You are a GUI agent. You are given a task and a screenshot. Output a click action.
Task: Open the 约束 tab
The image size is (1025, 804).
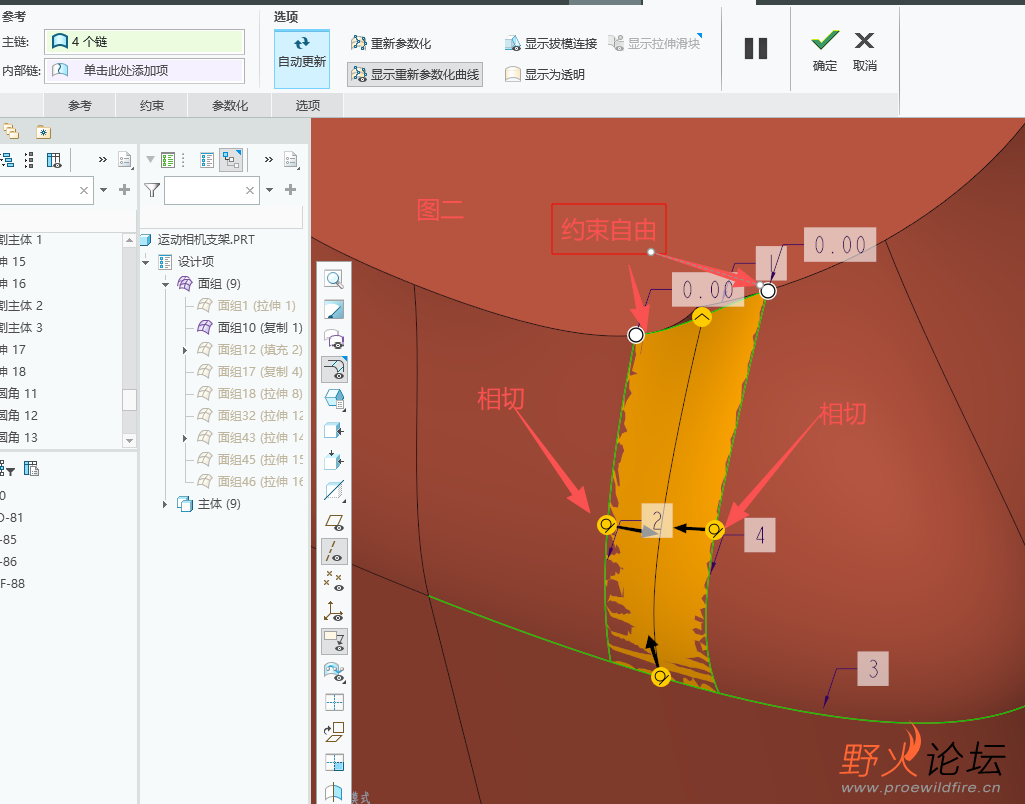[152, 105]
